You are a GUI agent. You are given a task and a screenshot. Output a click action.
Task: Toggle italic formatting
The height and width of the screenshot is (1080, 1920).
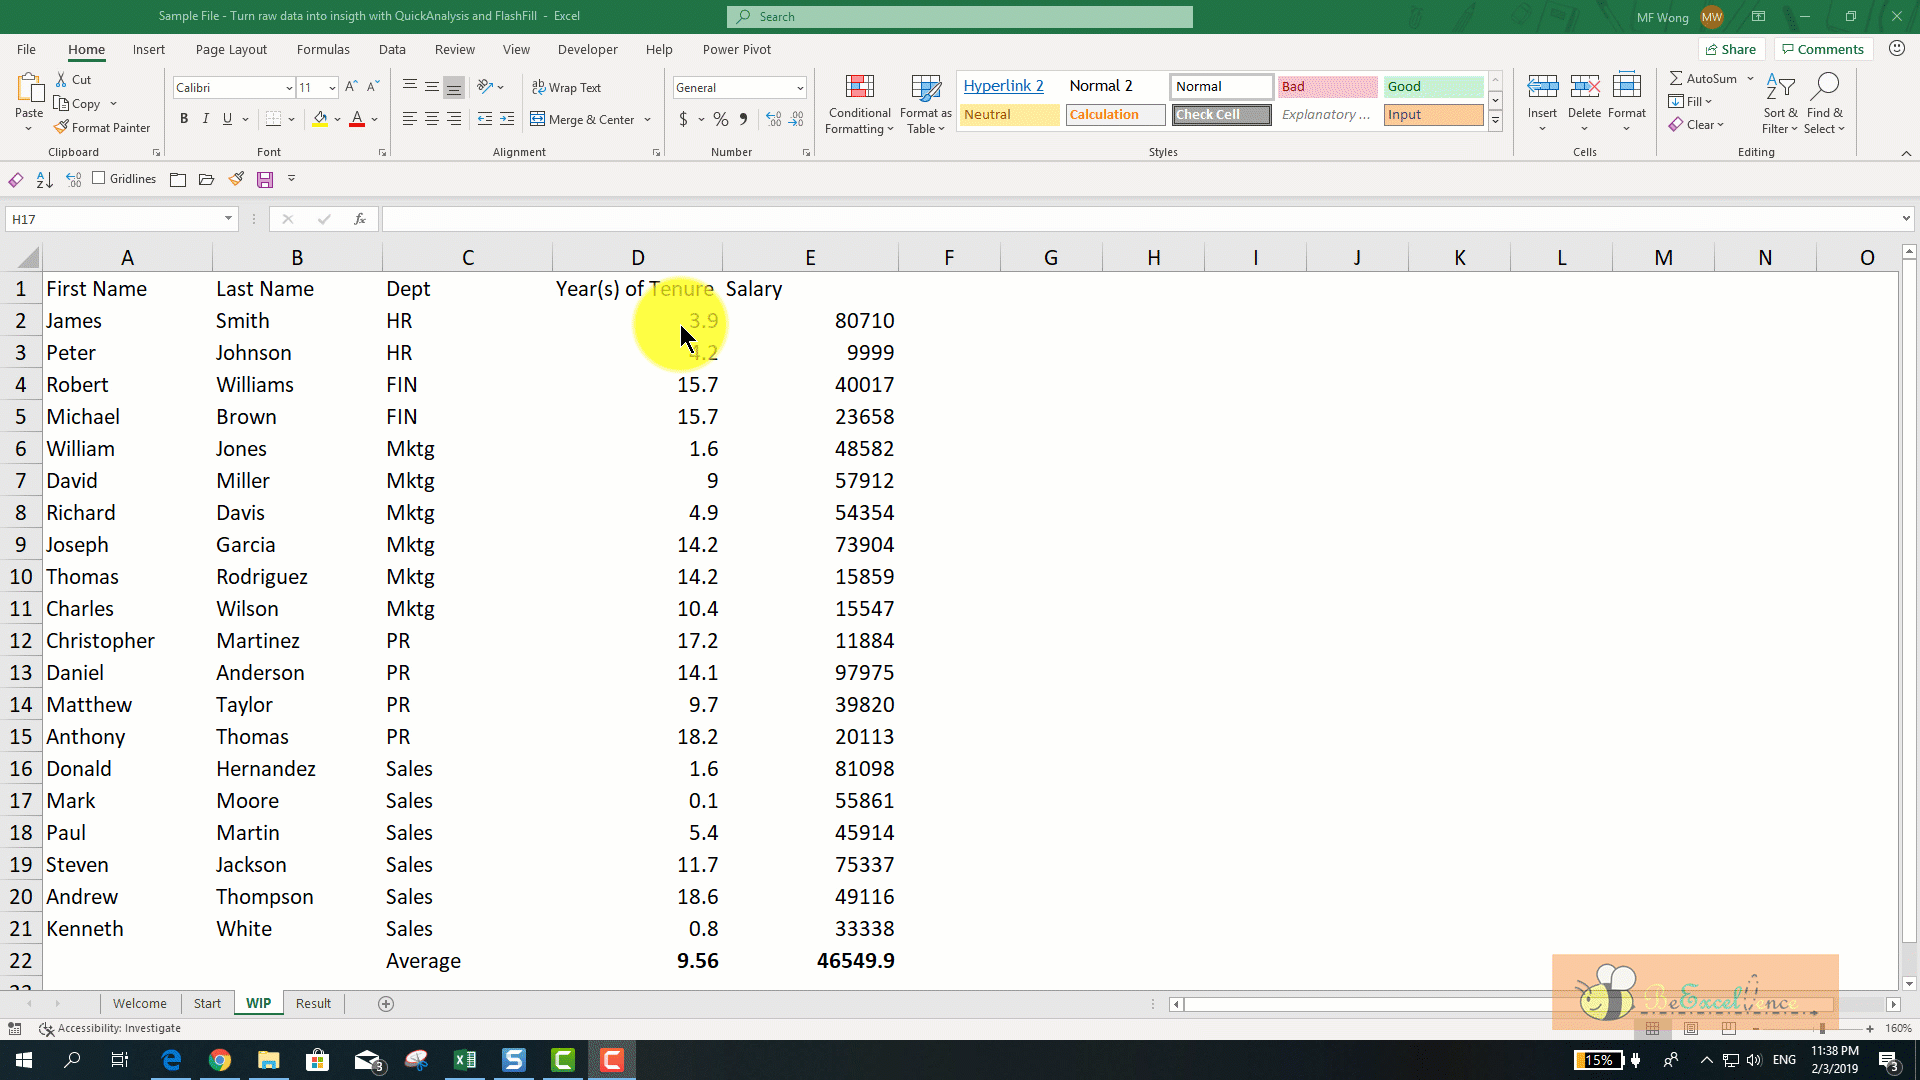pos(206,119)
